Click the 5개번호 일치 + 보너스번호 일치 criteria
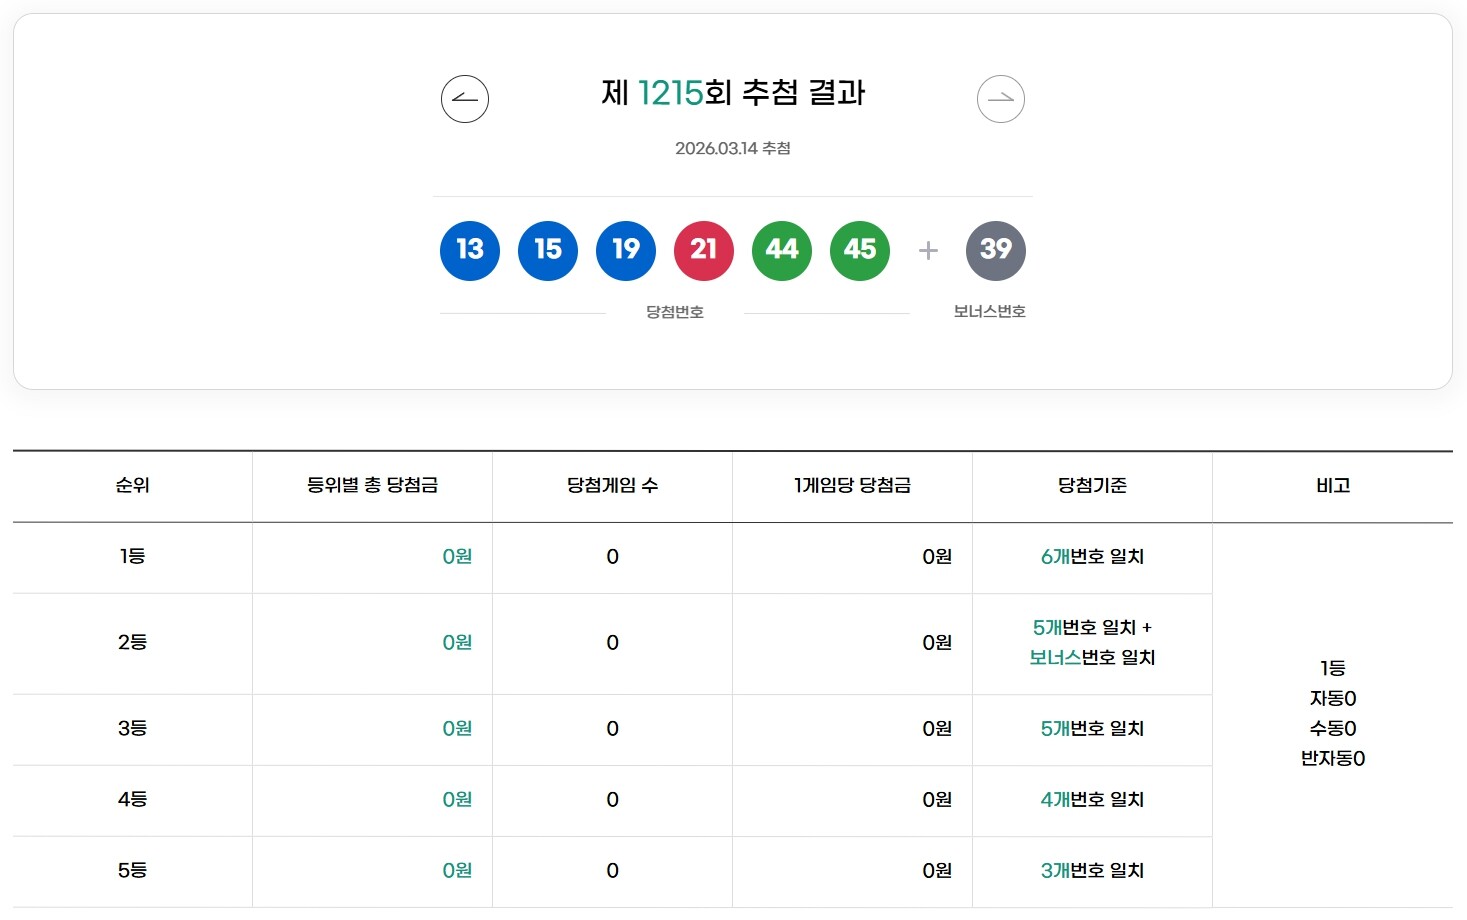 pyautogui.click(x=1092, y=642)
